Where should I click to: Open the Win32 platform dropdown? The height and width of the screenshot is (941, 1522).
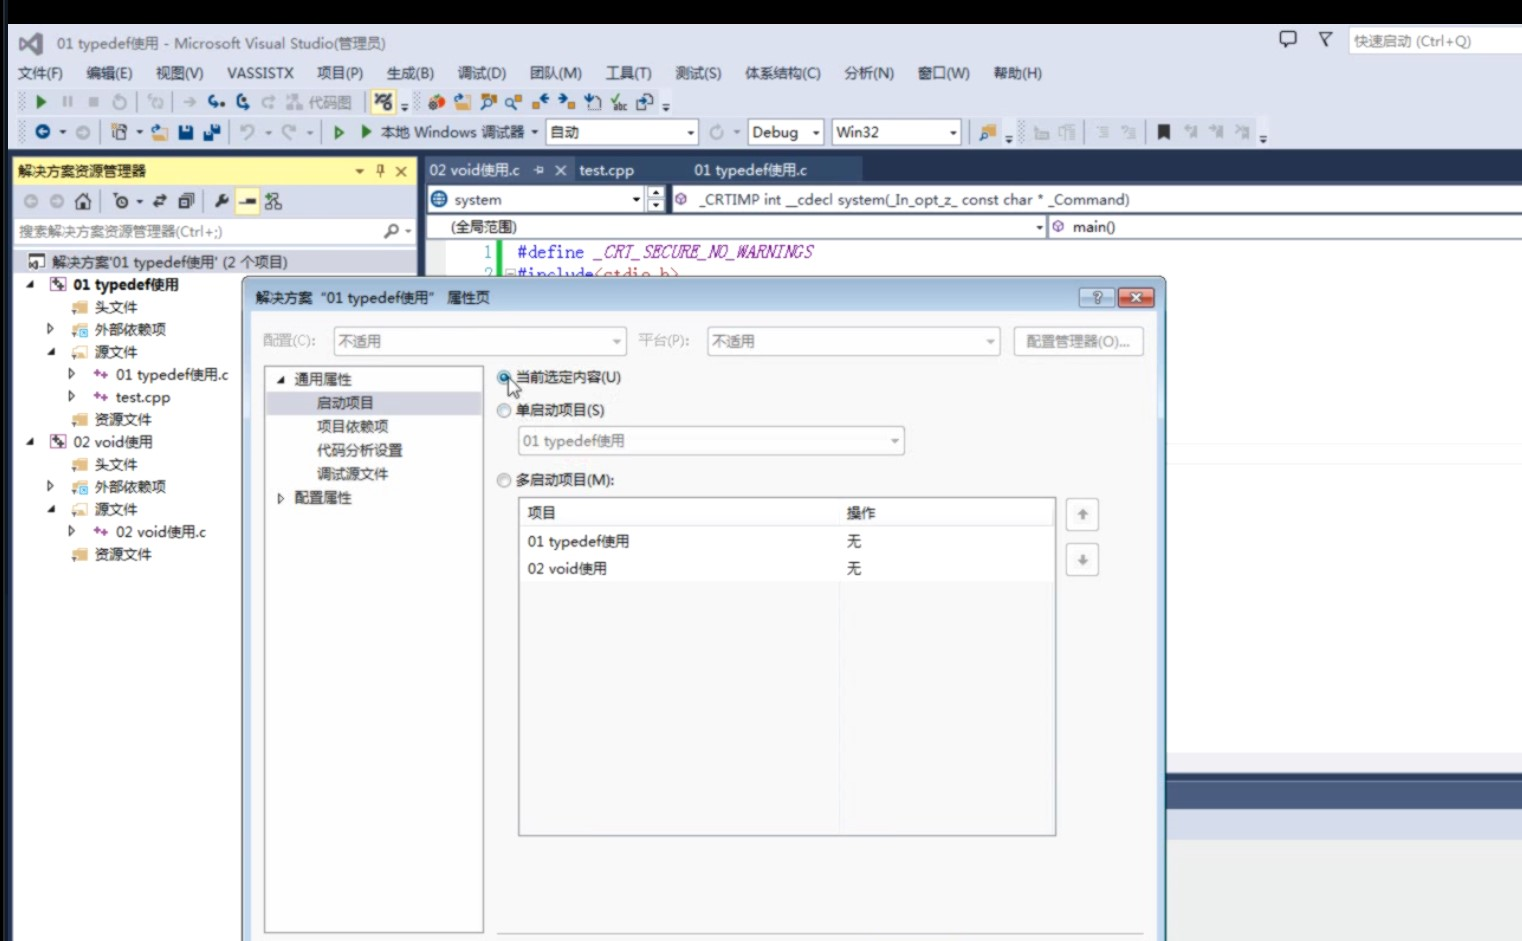[x=897, y=132]
